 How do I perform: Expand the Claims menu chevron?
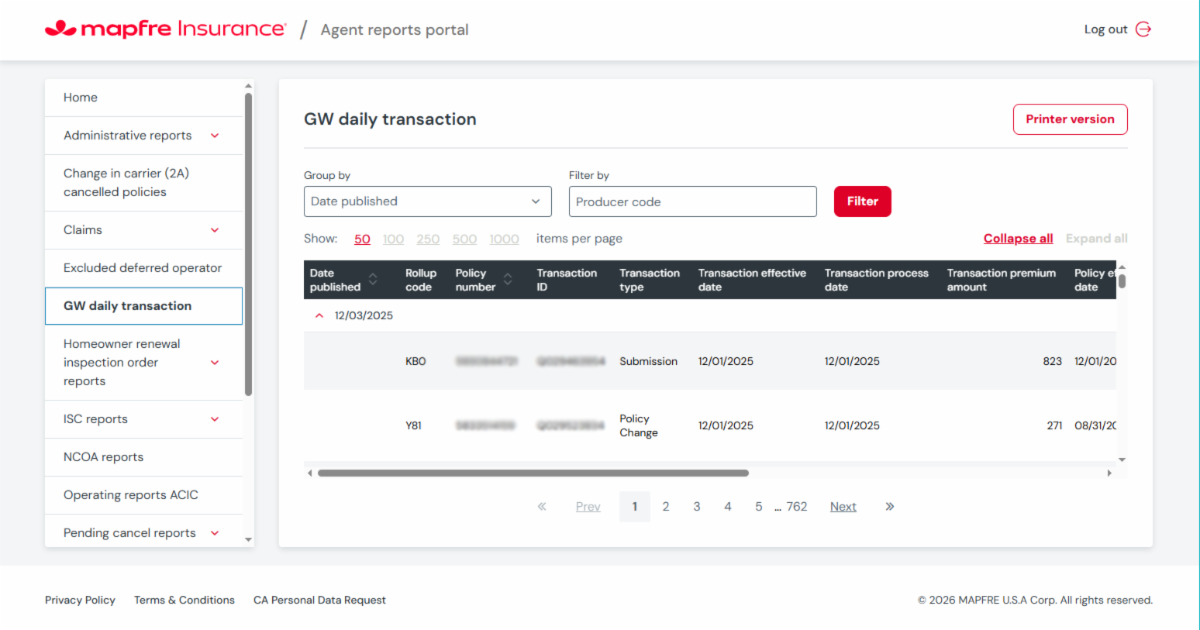point(214,230)
